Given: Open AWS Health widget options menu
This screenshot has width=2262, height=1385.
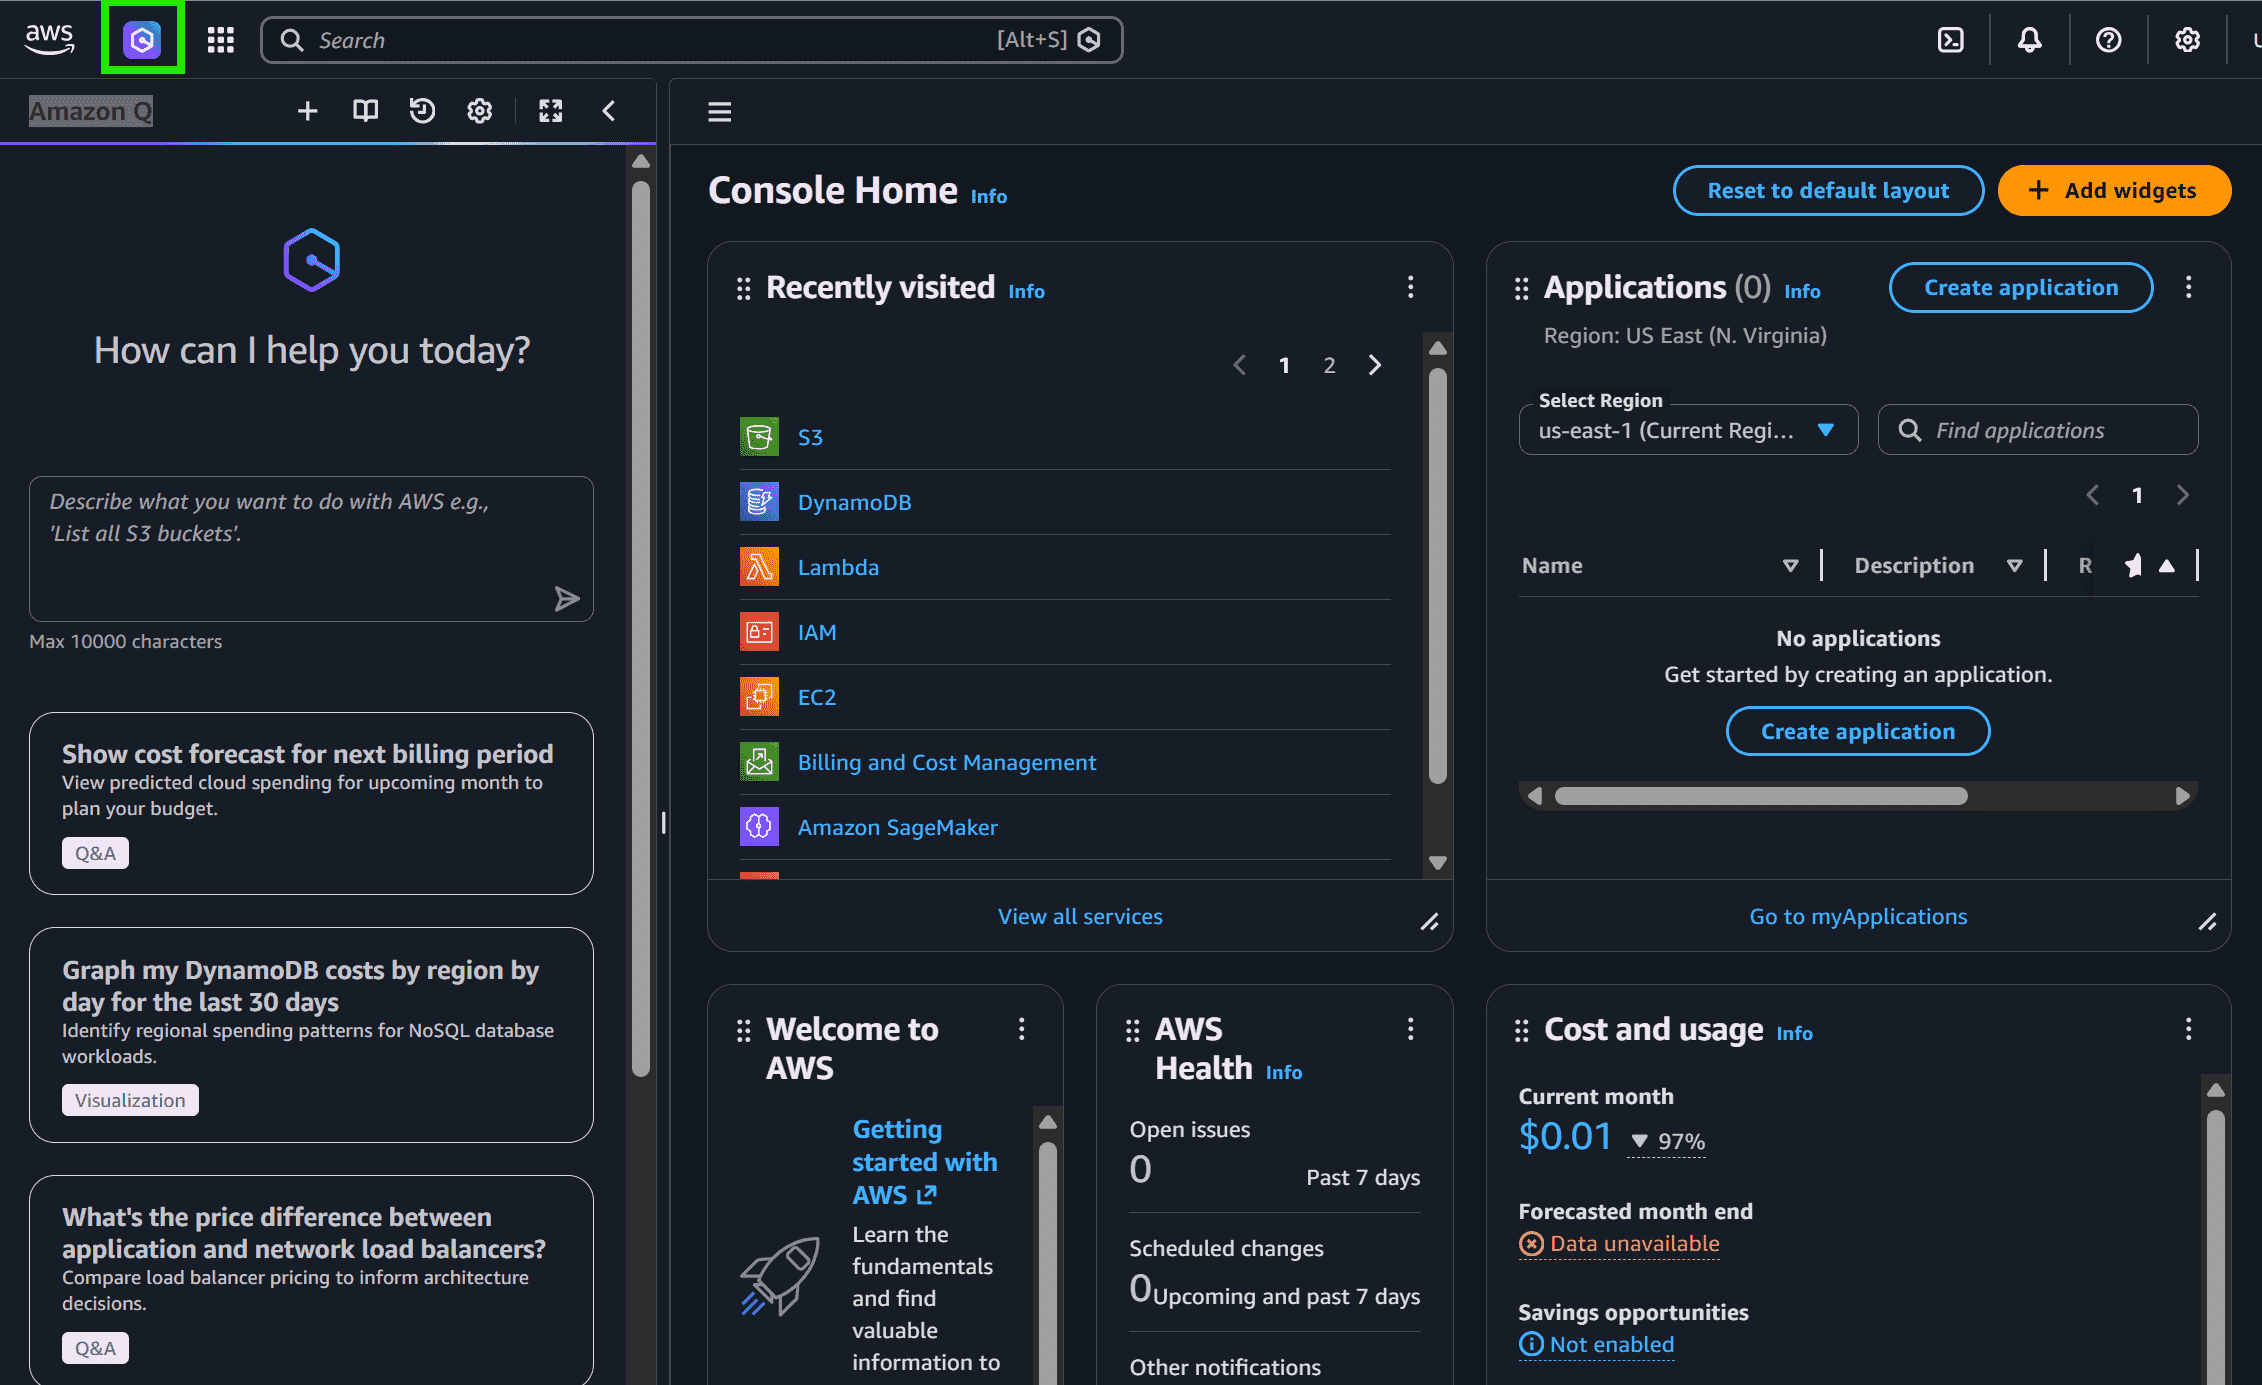Looking at the screenshot, I should [x=1410, y=1029].
